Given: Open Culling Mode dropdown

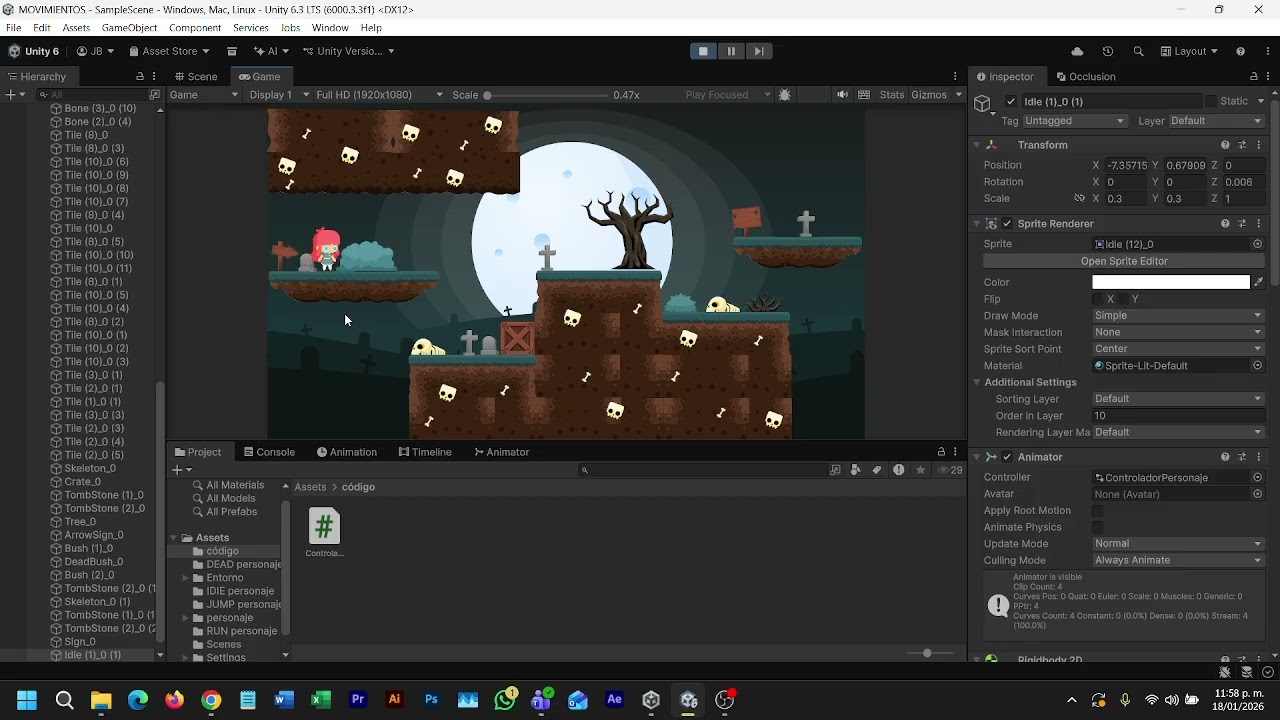Looking at the screenshot, I should tap(1178, 561).
